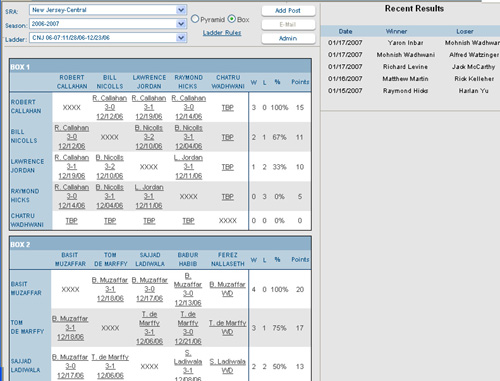
Task: Open B. Nicolls 3-2 12/10/06 result in Bill Nicolls row
Action: click(149, 137)
